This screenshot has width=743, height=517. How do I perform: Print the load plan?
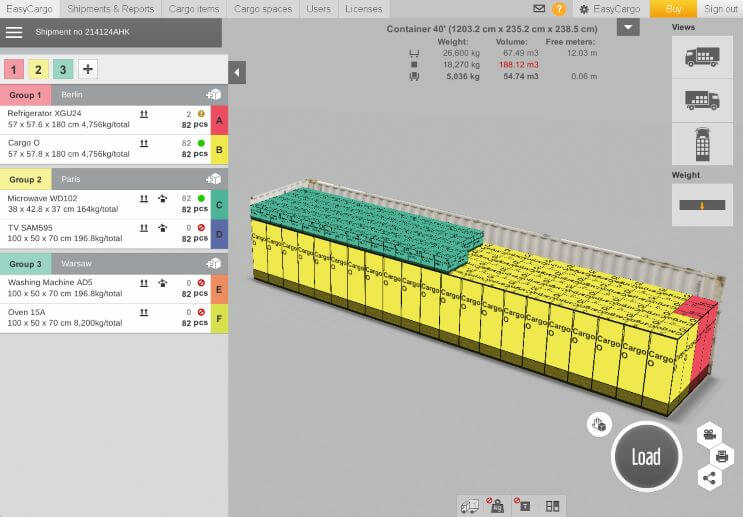[x=722, y=456]
